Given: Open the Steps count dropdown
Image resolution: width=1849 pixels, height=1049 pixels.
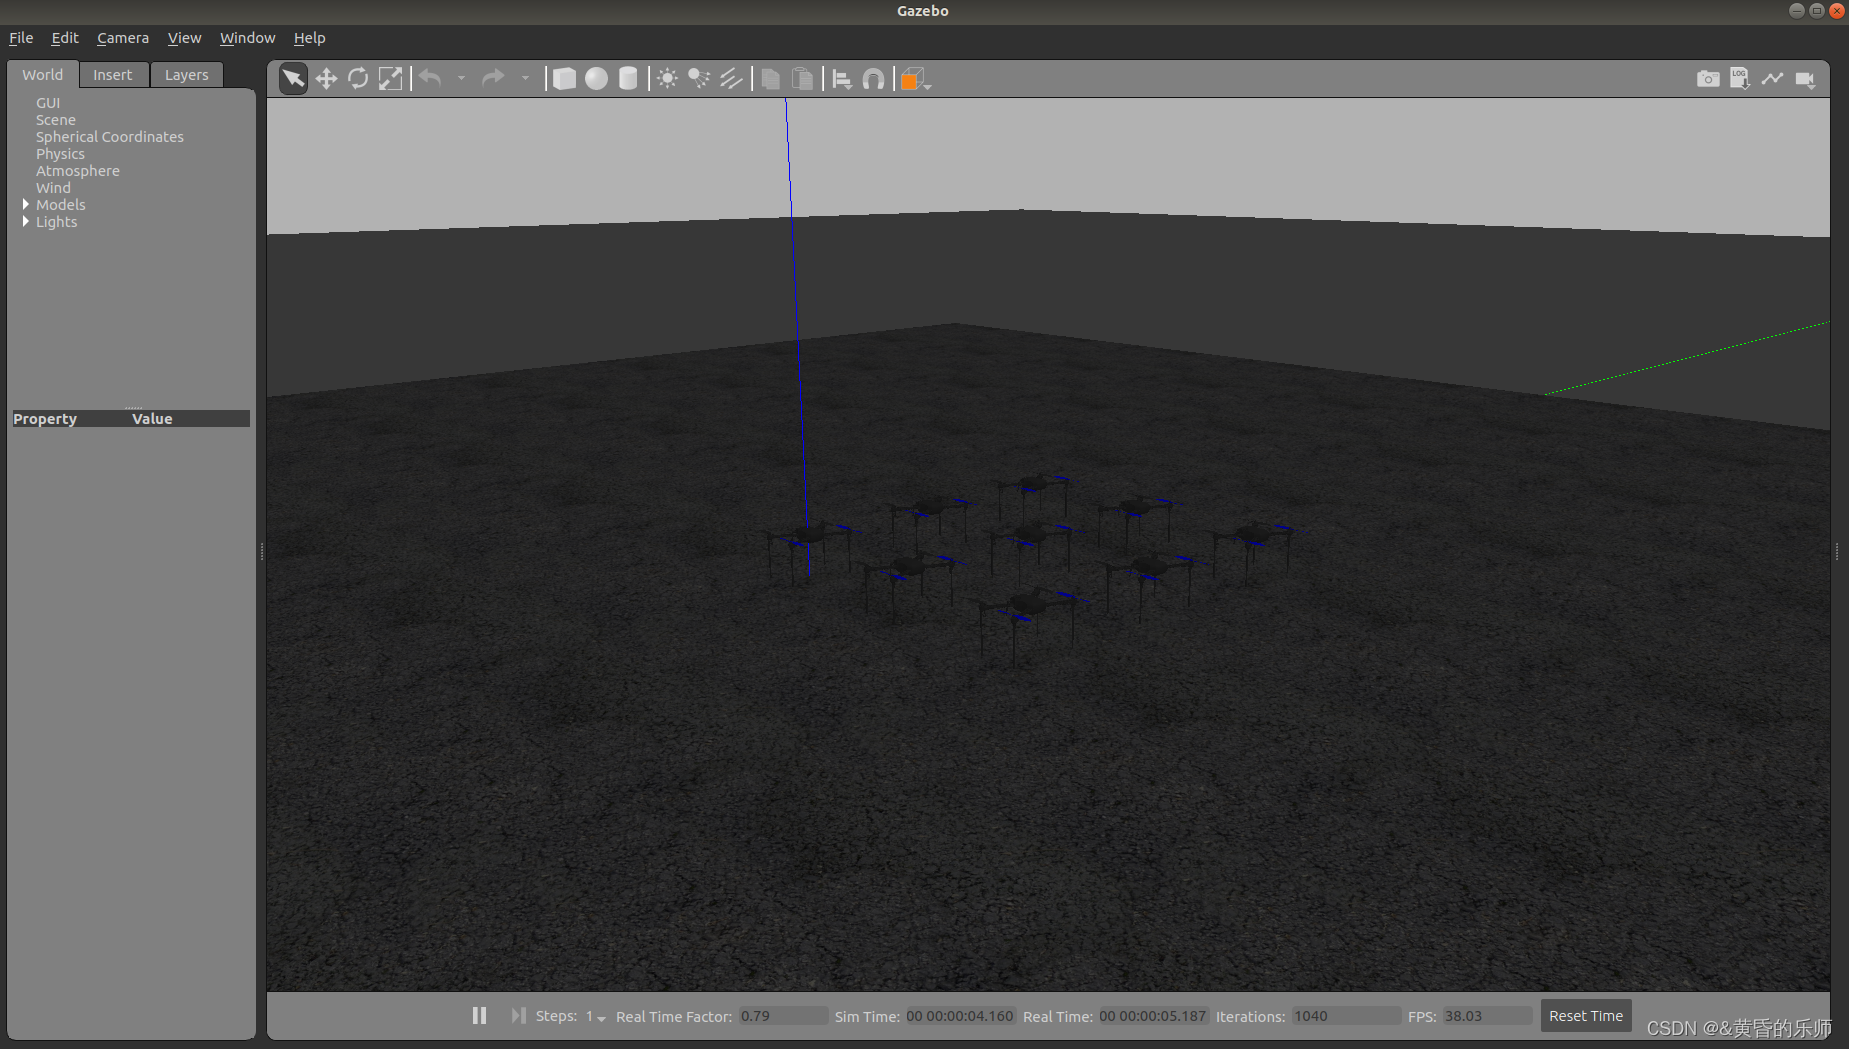Looking at the screenshot, I should [x=596, y=1017].
